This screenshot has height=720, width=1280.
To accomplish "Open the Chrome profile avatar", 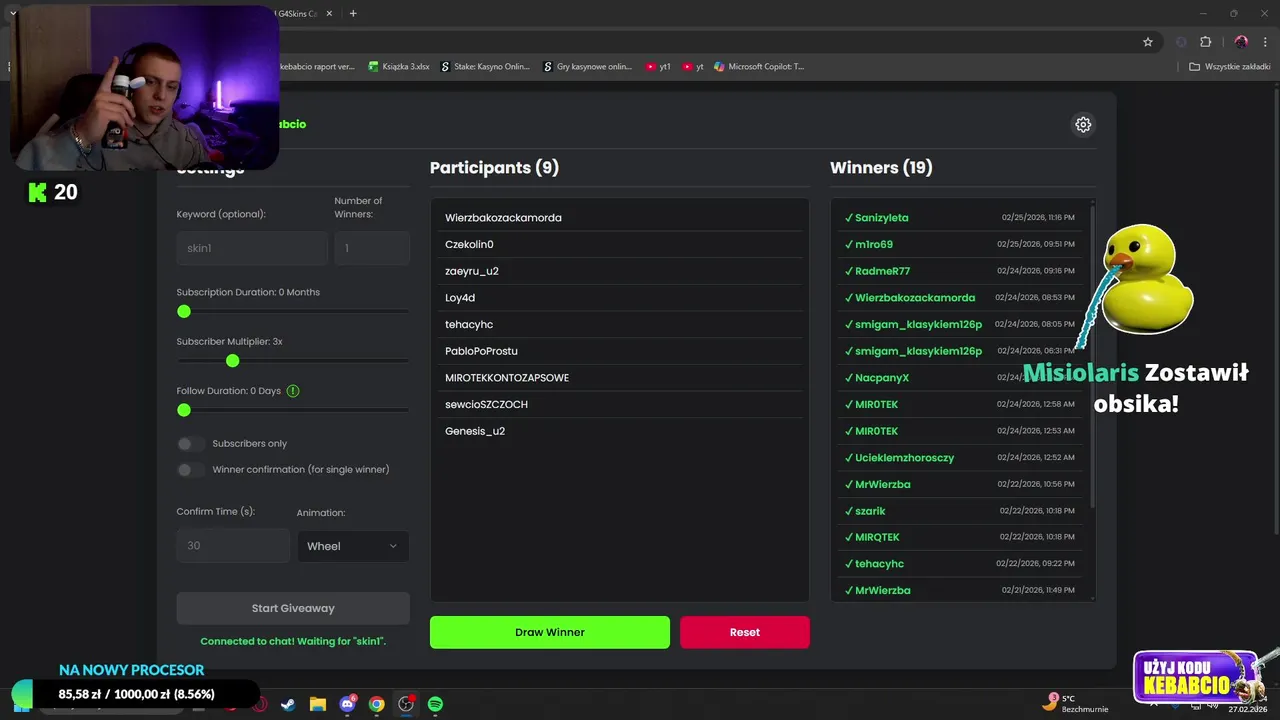I will point(1241,42).
